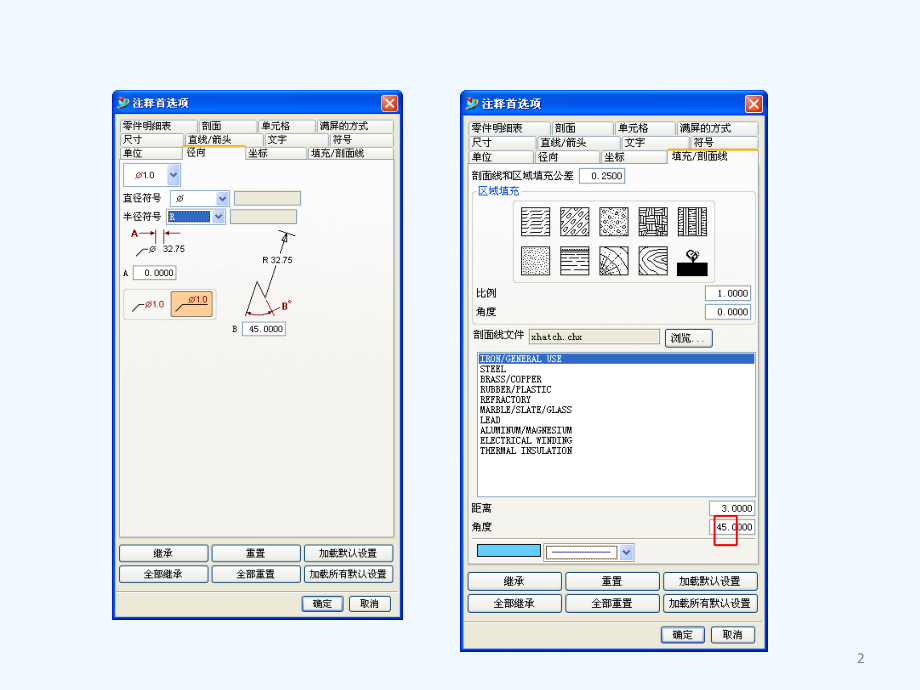Click the 距离 distance input field
This screenshot has width=920, height=690.
731,508
